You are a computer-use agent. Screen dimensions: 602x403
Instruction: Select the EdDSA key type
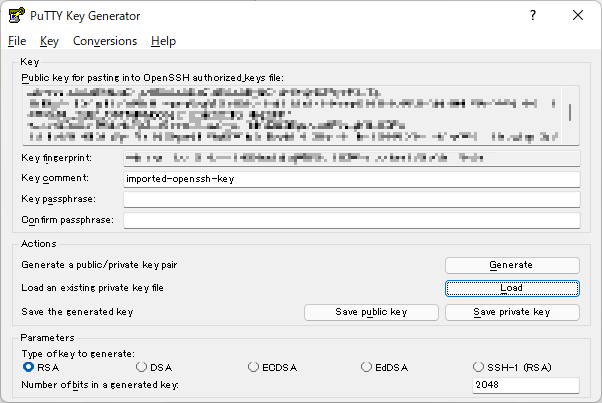point(385,367)
